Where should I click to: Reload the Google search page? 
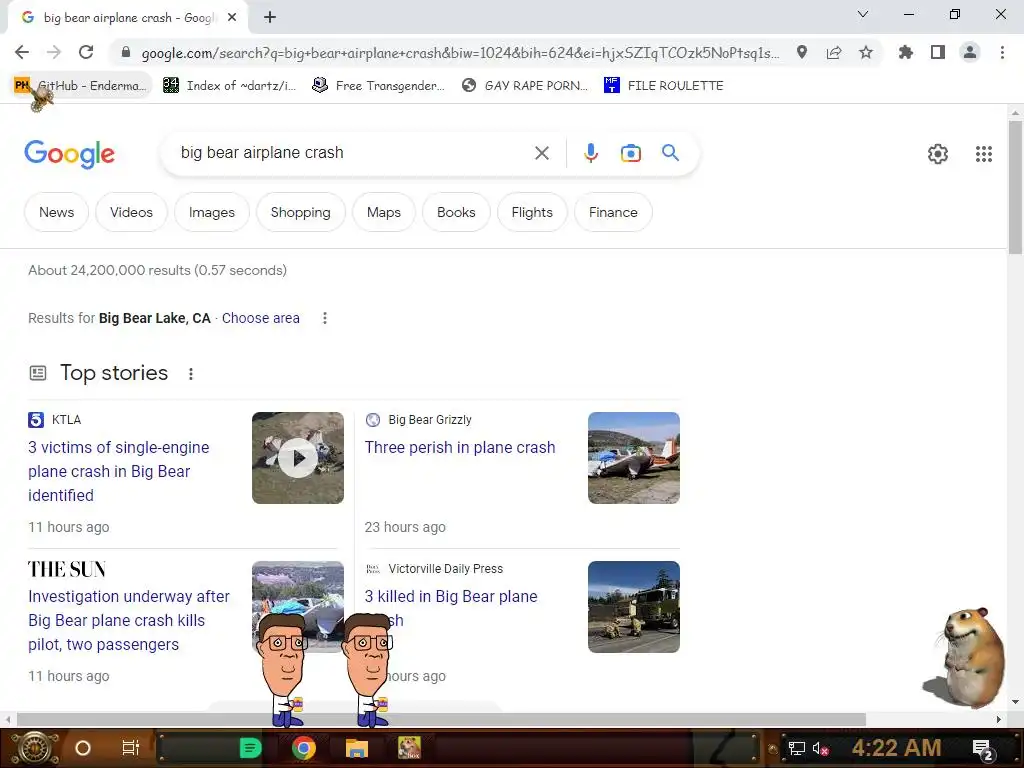86,52
